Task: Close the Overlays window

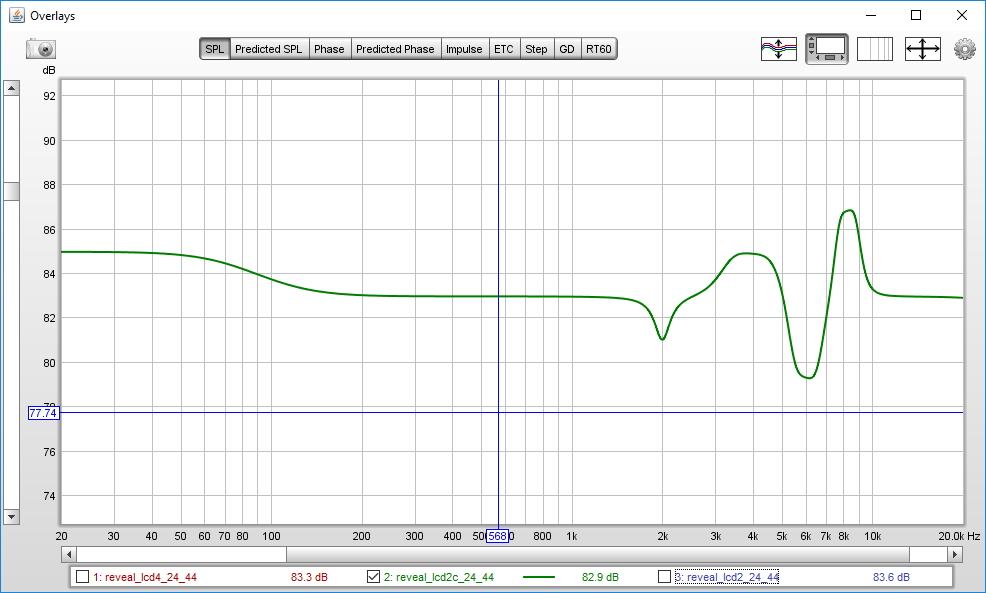Action: [961, 15]
